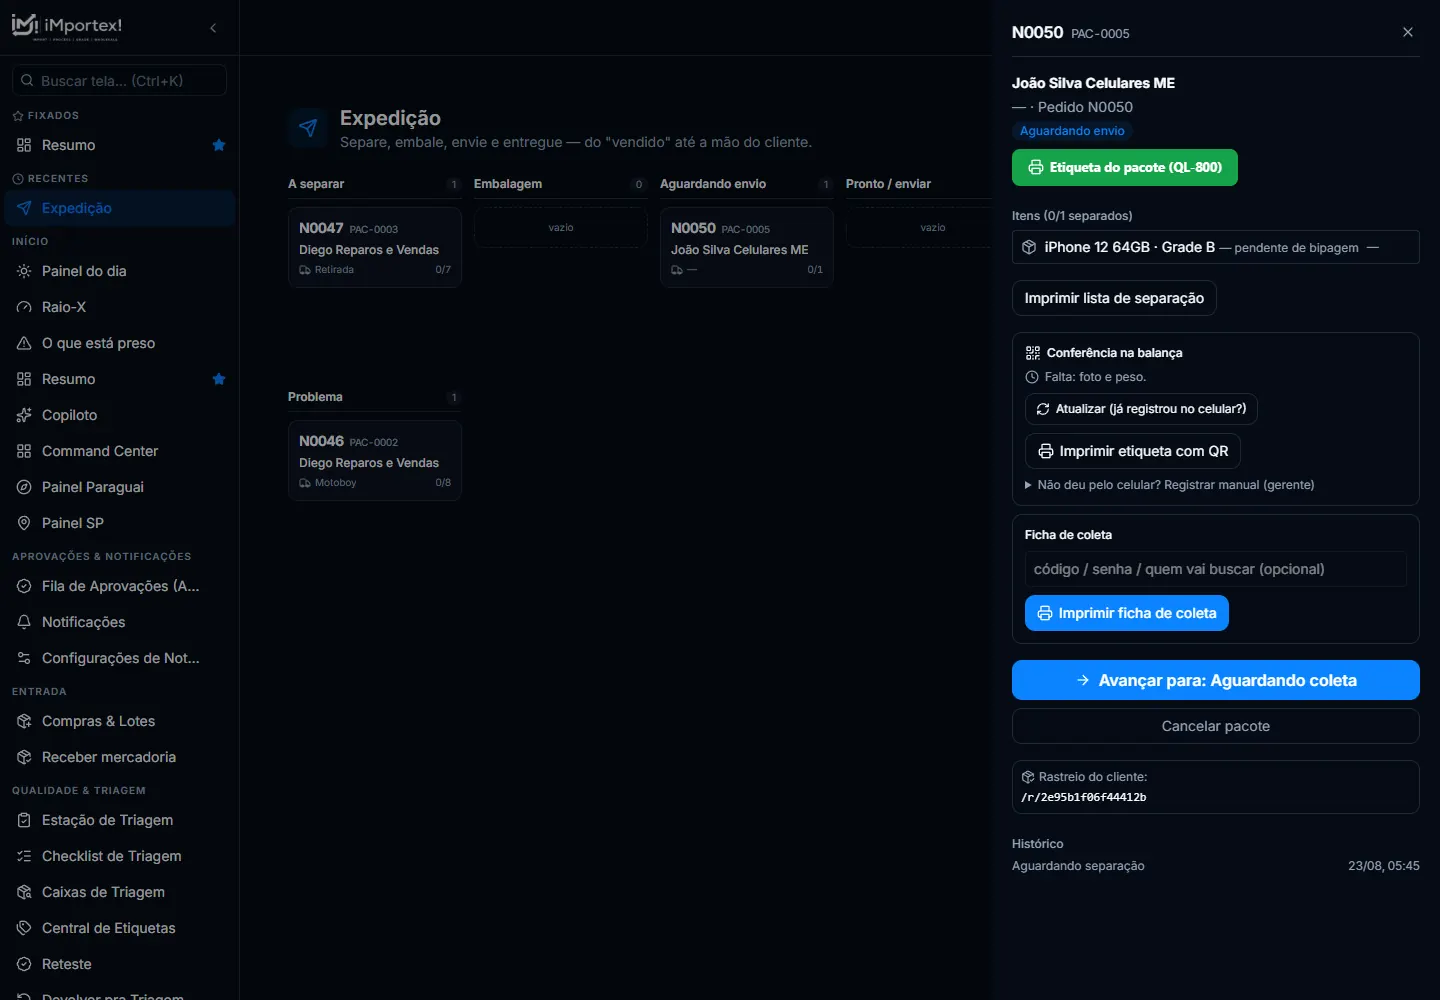Click the Painel Paraguai compass icon

[24, 487]
